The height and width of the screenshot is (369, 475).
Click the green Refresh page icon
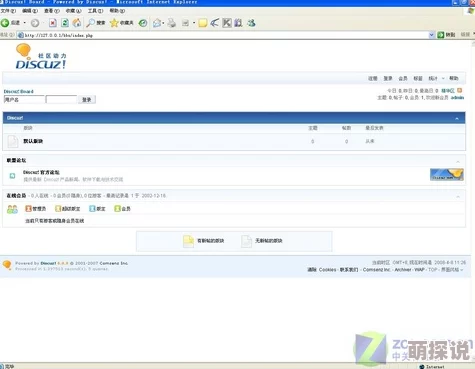tap(65, 23)
